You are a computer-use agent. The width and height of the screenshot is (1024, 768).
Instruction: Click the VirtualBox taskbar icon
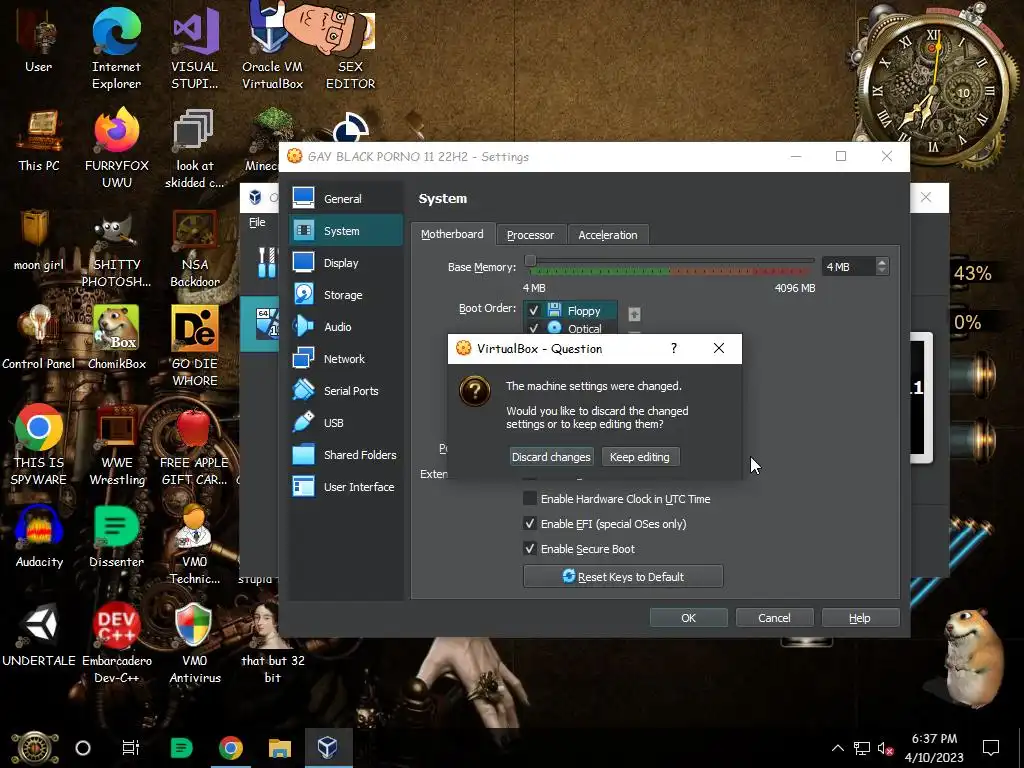[328, 748]
